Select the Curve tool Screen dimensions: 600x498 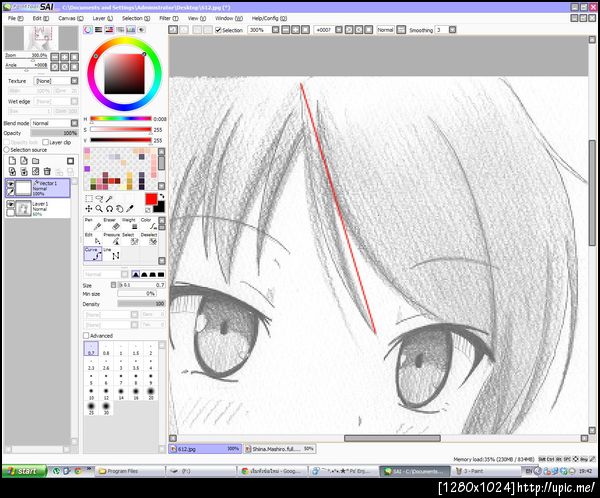click(x=93, y=254)
